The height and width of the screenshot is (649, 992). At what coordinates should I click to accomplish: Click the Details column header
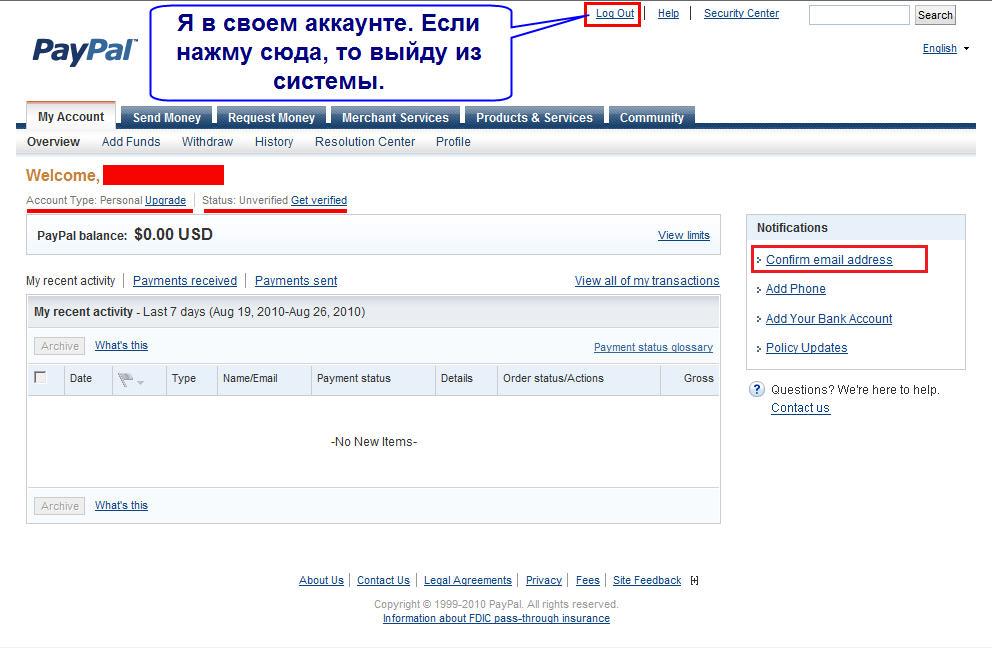457,378
